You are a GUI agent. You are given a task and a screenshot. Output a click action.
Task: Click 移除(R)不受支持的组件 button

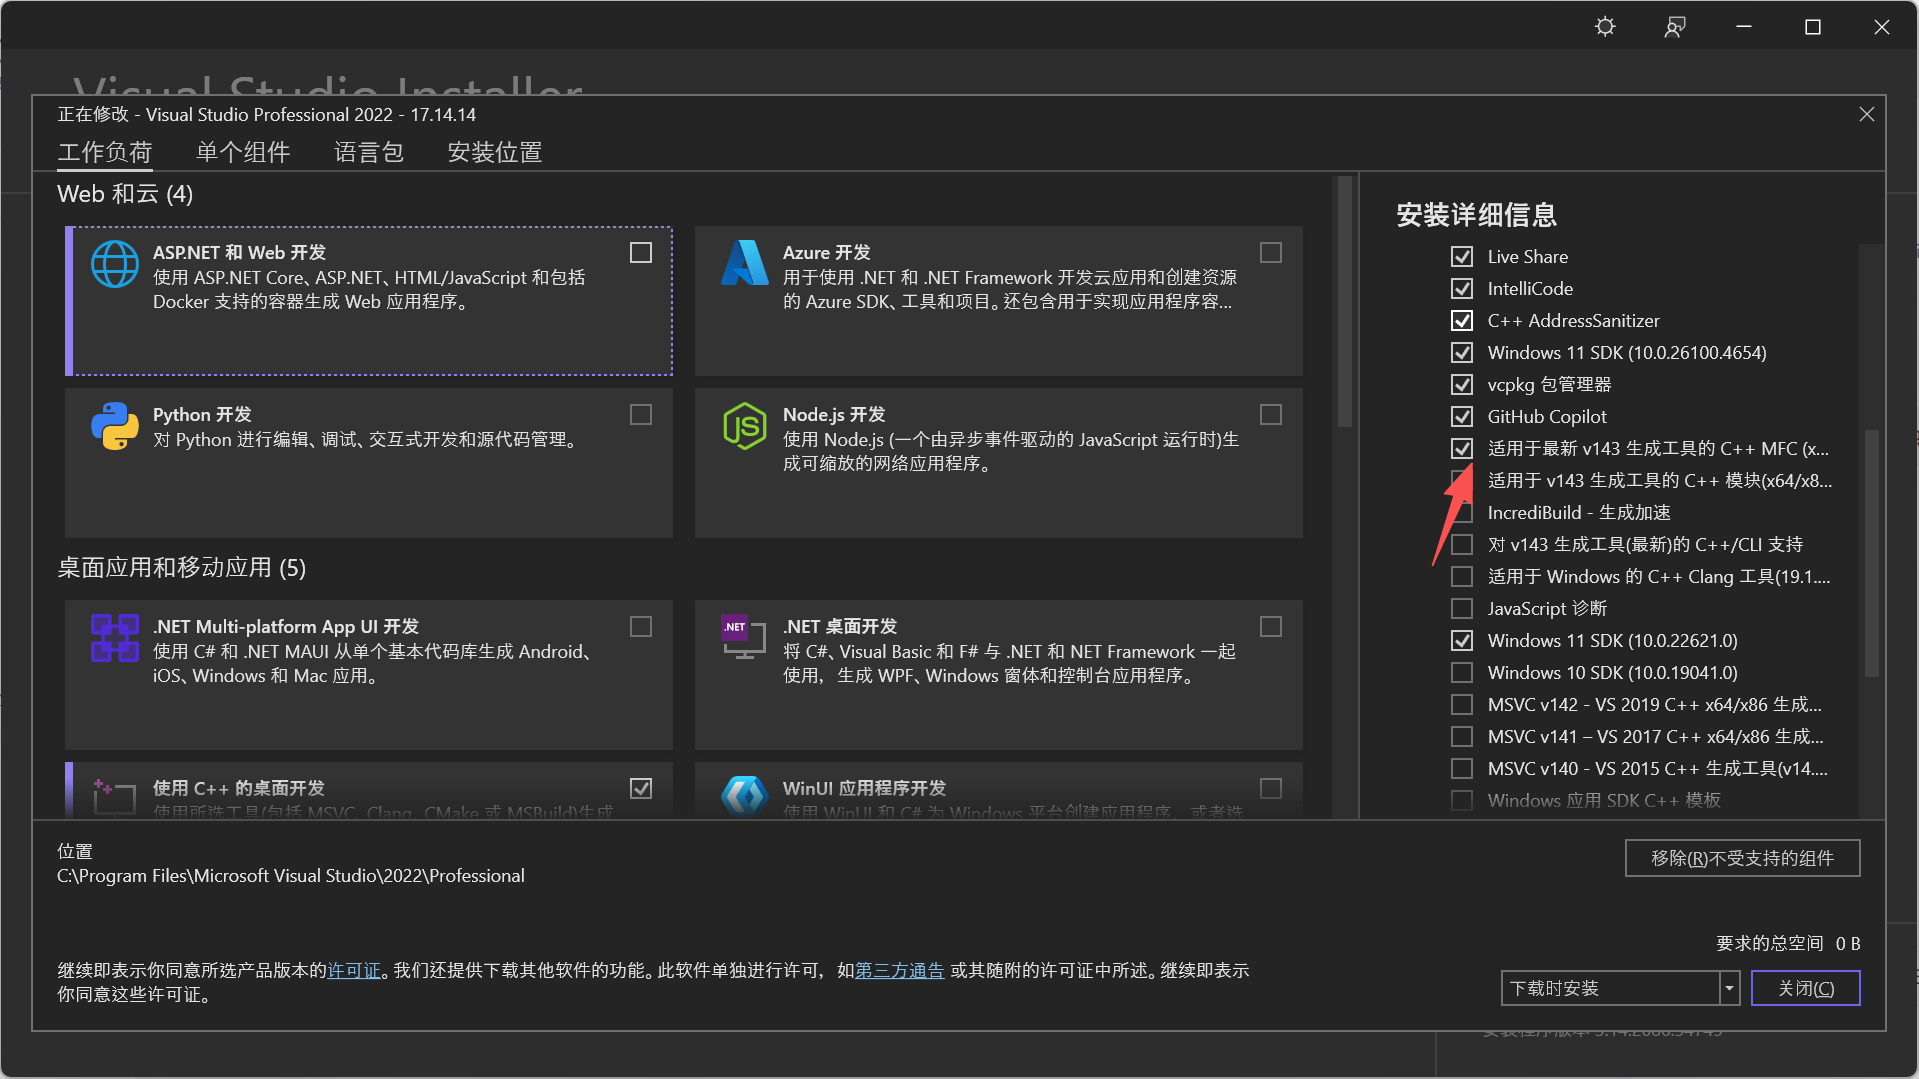(x=1742, y=858)
